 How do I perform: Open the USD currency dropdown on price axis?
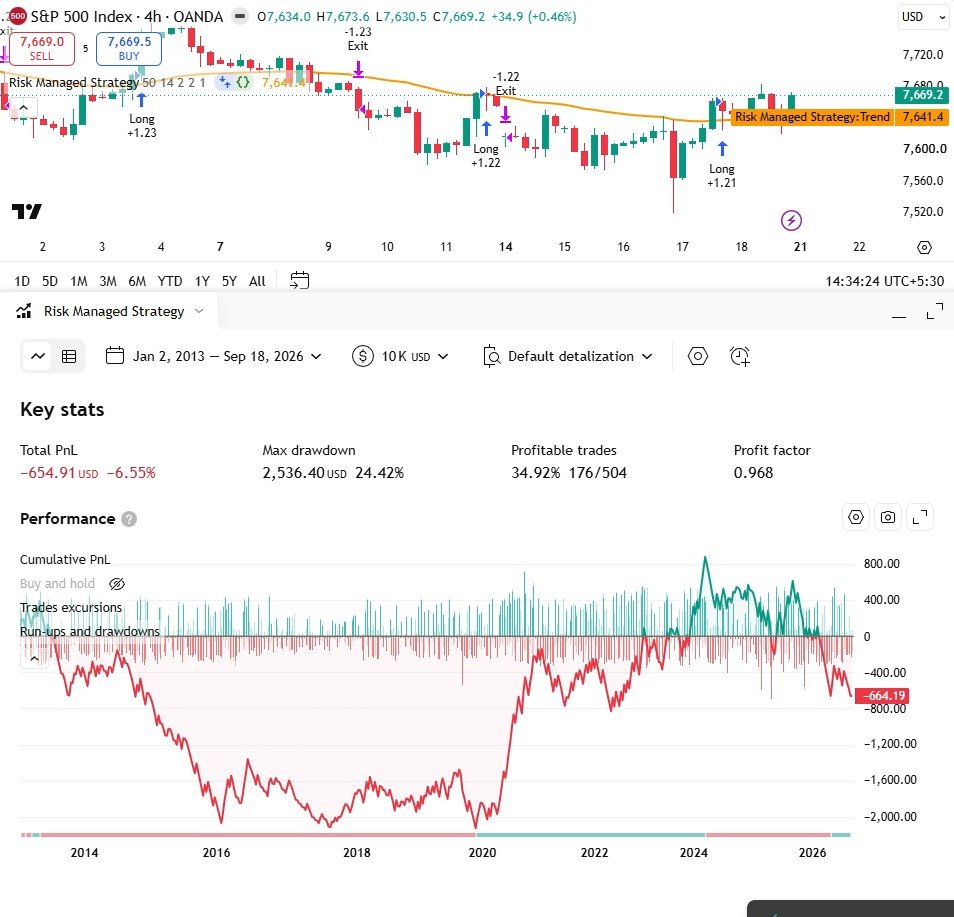[x=924, y=16]
